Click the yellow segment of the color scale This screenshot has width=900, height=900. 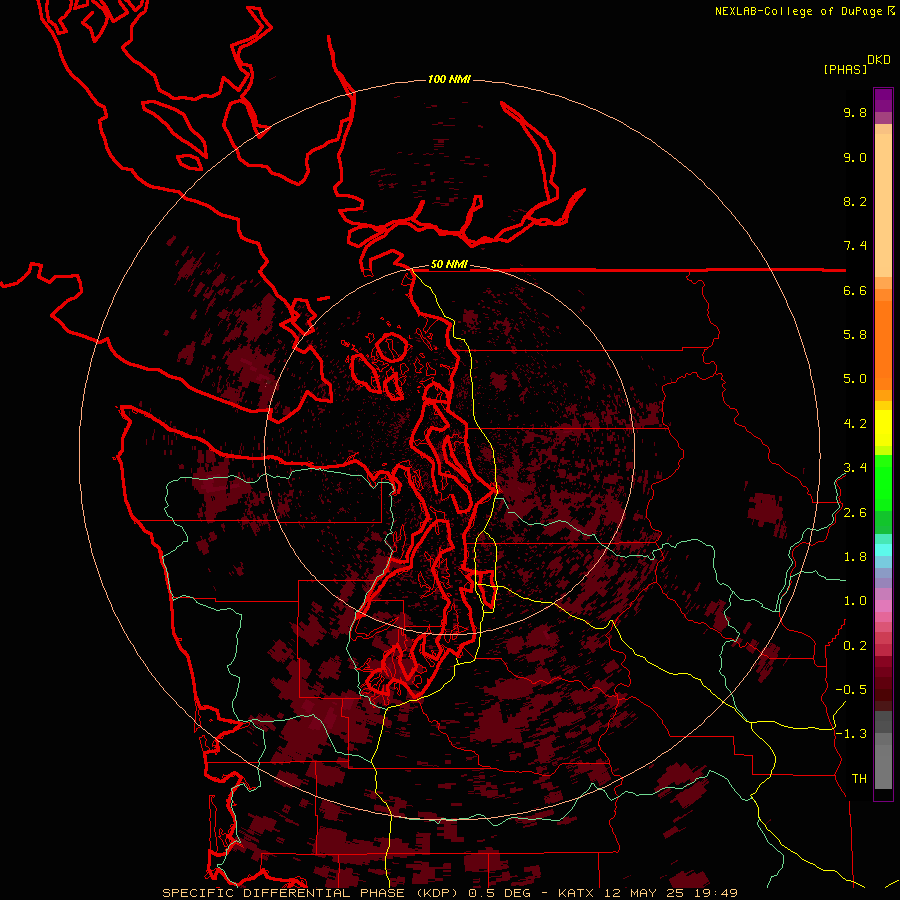tap(883, 428)
